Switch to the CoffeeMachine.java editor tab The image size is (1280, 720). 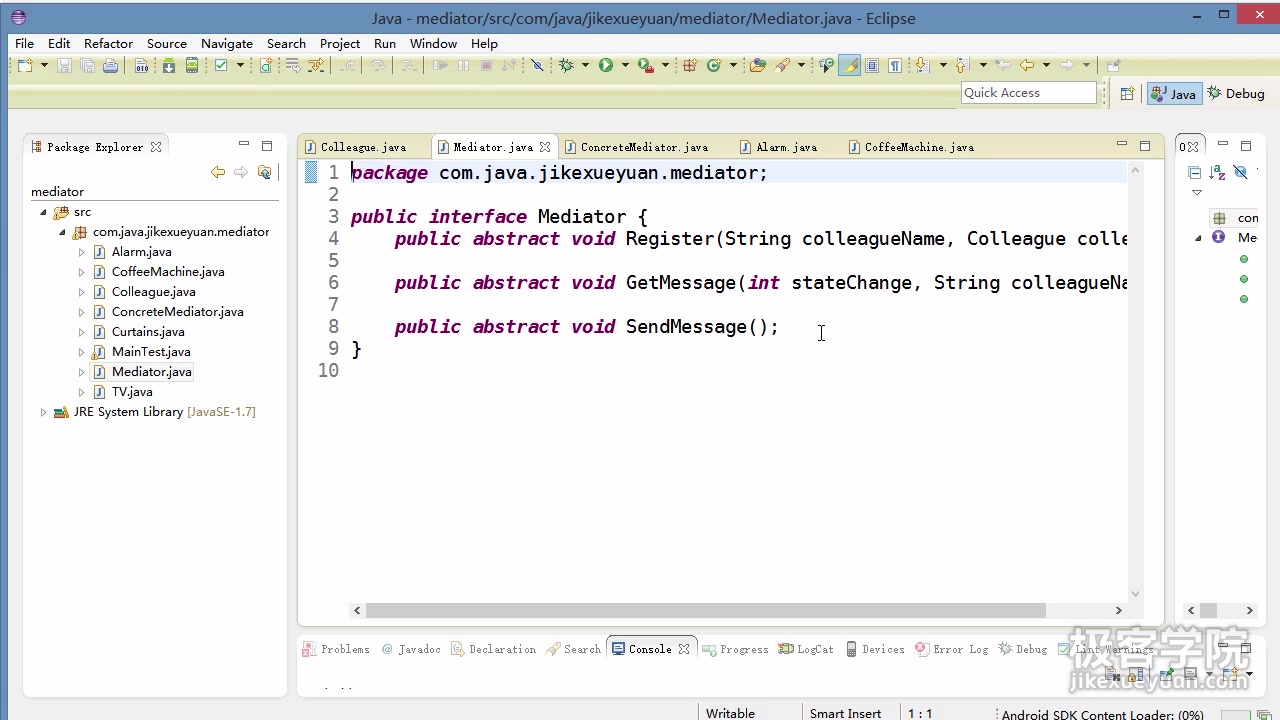click(x=919, y=147)
